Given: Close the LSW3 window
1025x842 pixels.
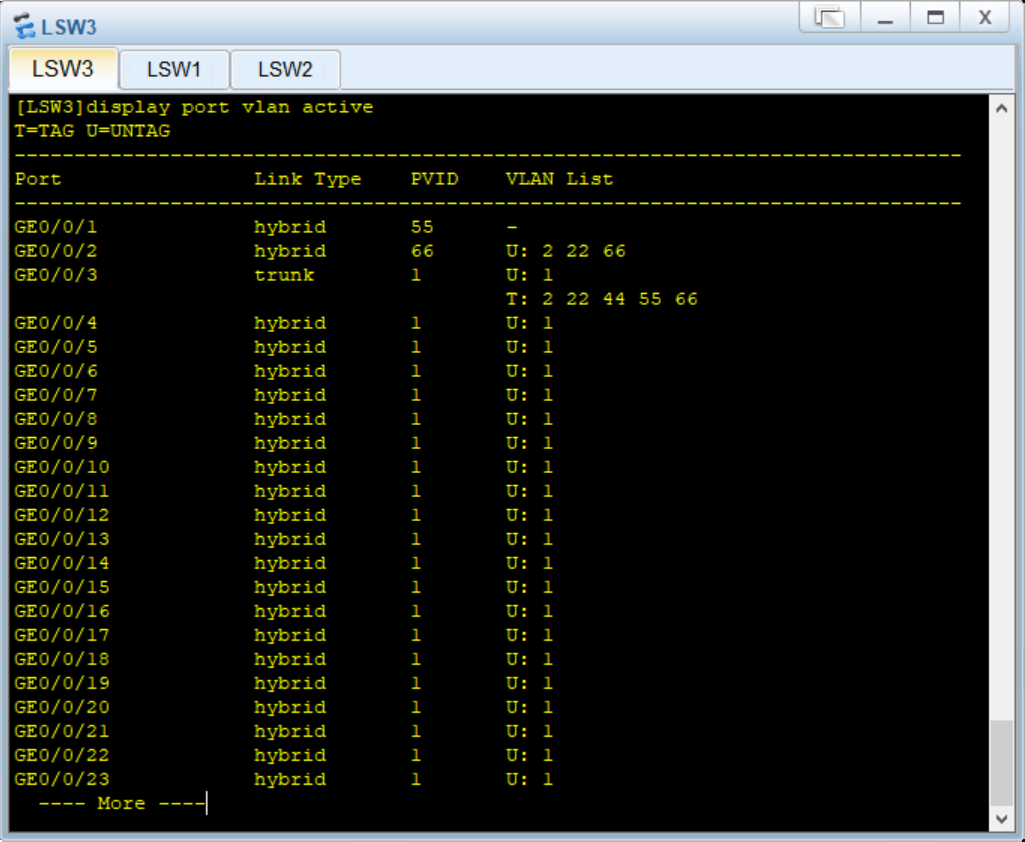Looking at the screenshot, I should [x=985, y=17].
